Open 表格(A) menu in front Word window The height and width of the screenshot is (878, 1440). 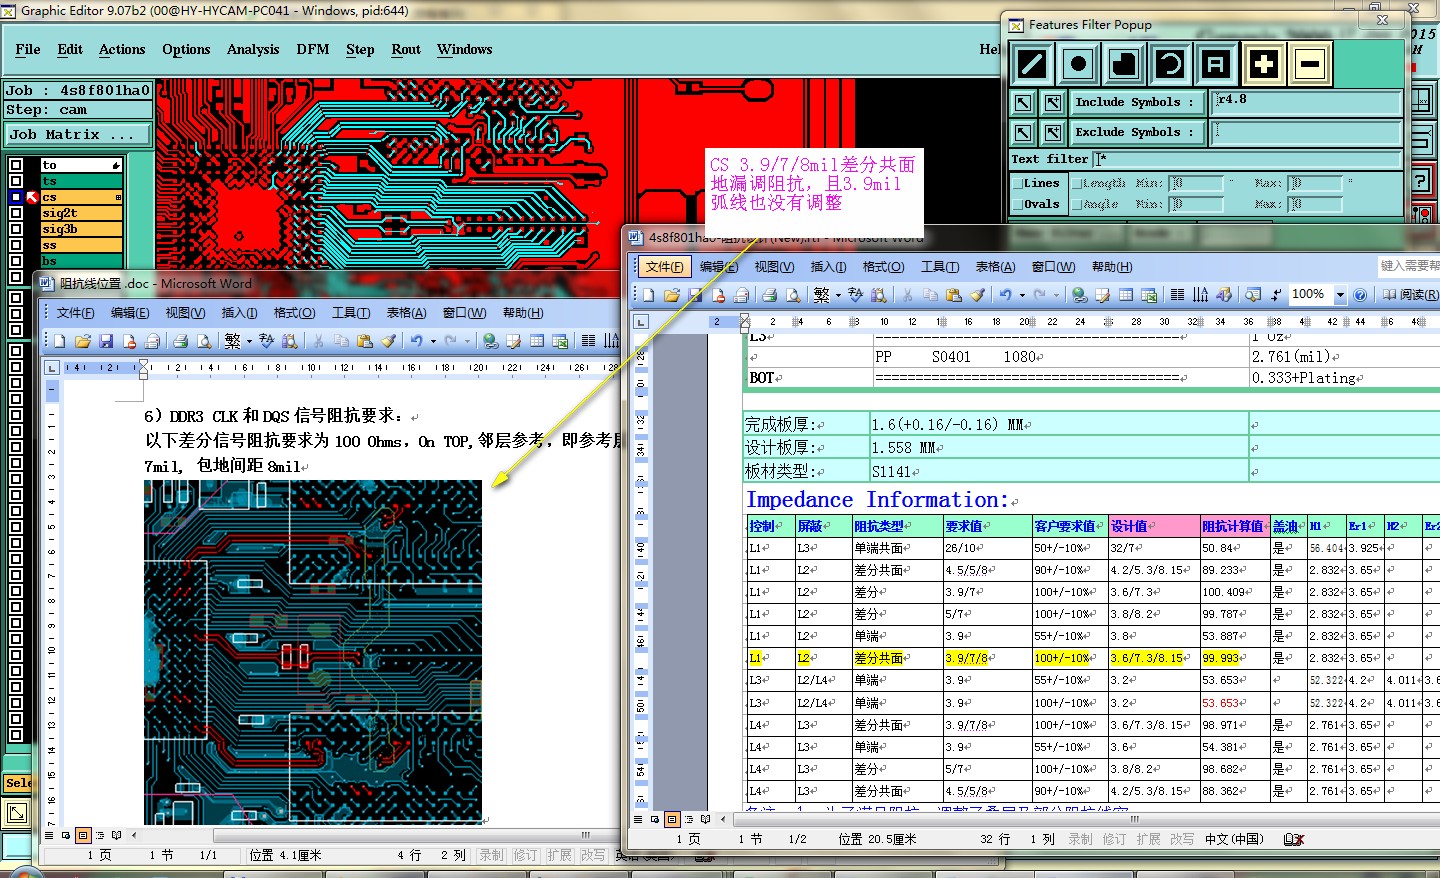[995, 267]
